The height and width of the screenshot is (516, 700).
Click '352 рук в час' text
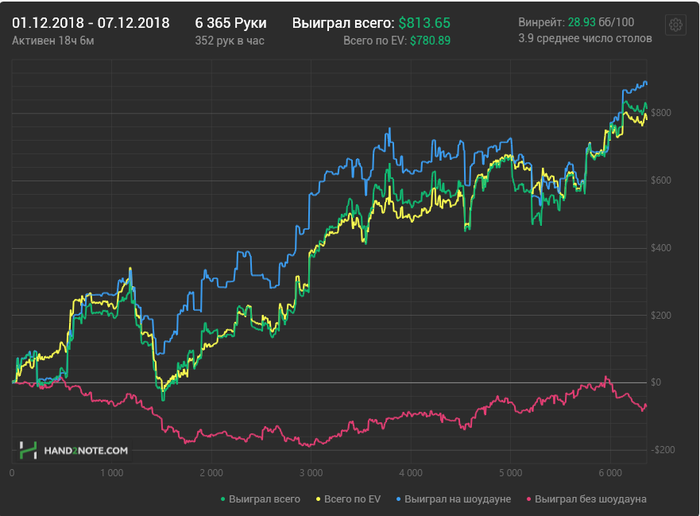tap(229, 41)
